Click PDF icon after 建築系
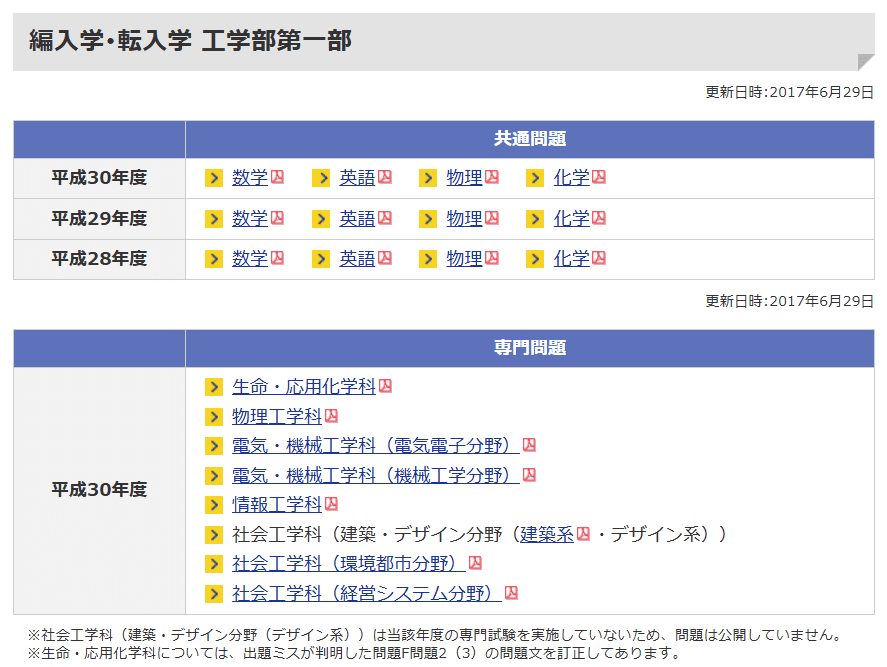The width and height of the screenshot is (887, 667). pyautogui.click(x=583, y=534)
